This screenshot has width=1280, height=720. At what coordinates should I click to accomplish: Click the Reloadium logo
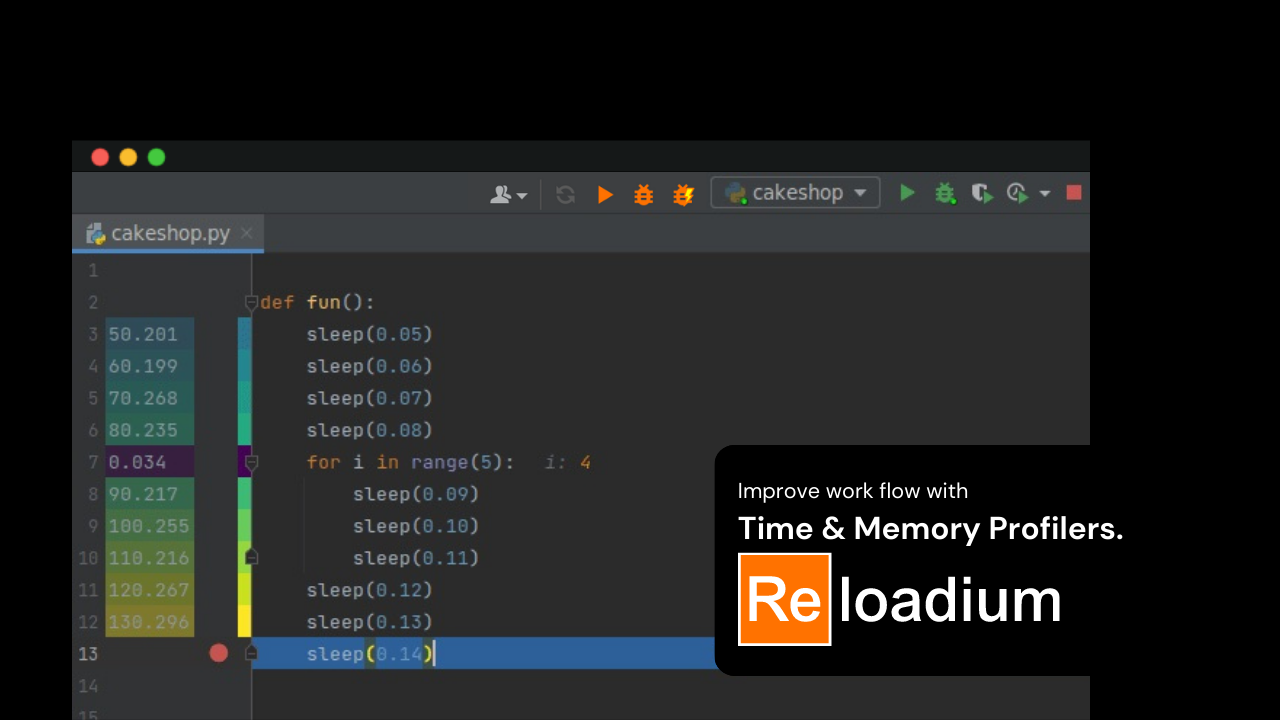click(x=900, y=599)
